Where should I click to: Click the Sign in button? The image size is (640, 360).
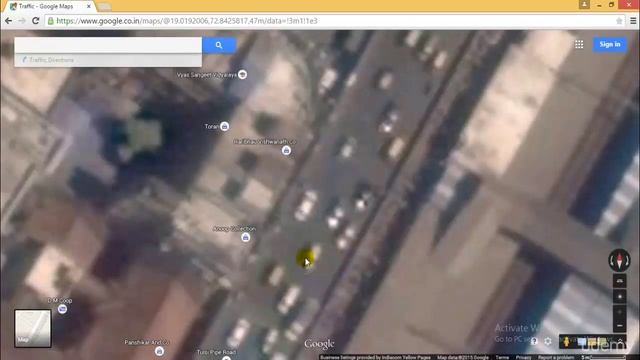click(x=610, y=44)
